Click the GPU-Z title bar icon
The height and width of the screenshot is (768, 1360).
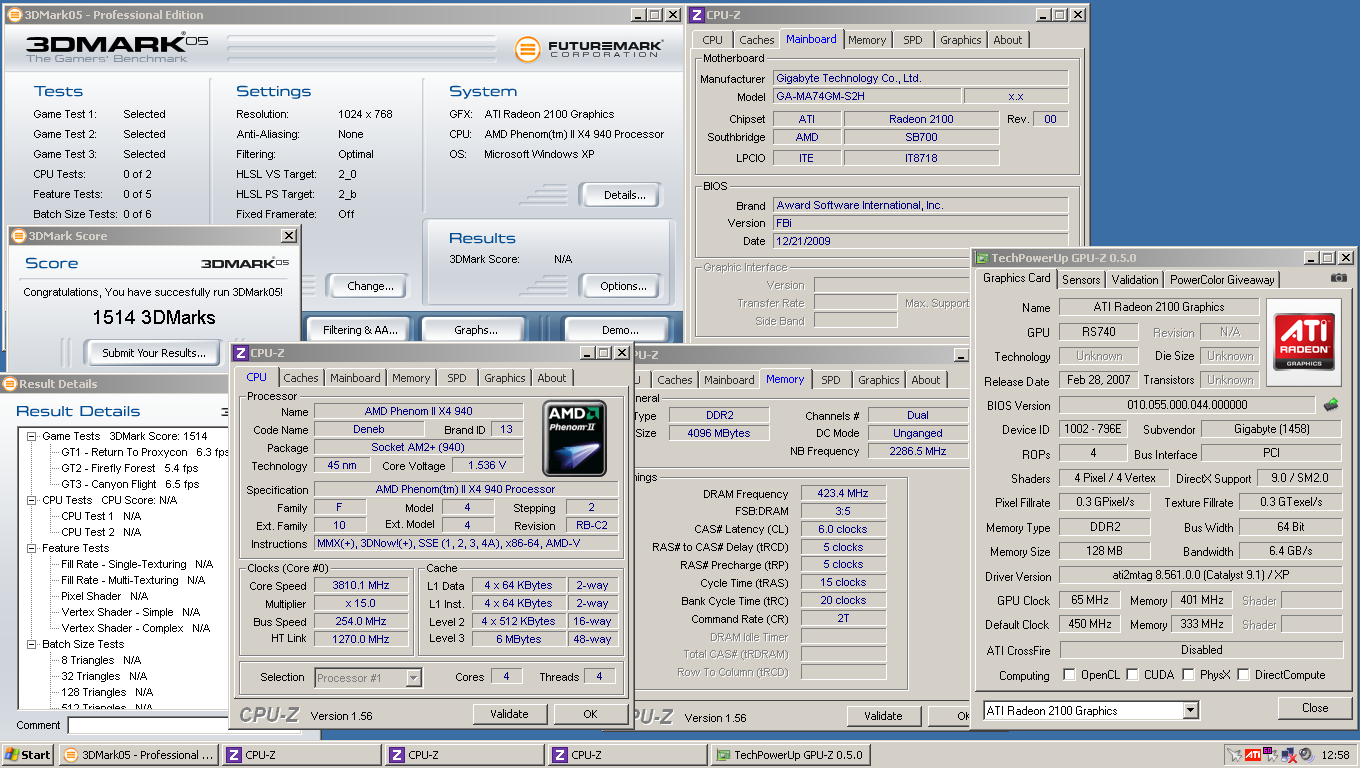(984, 258)
